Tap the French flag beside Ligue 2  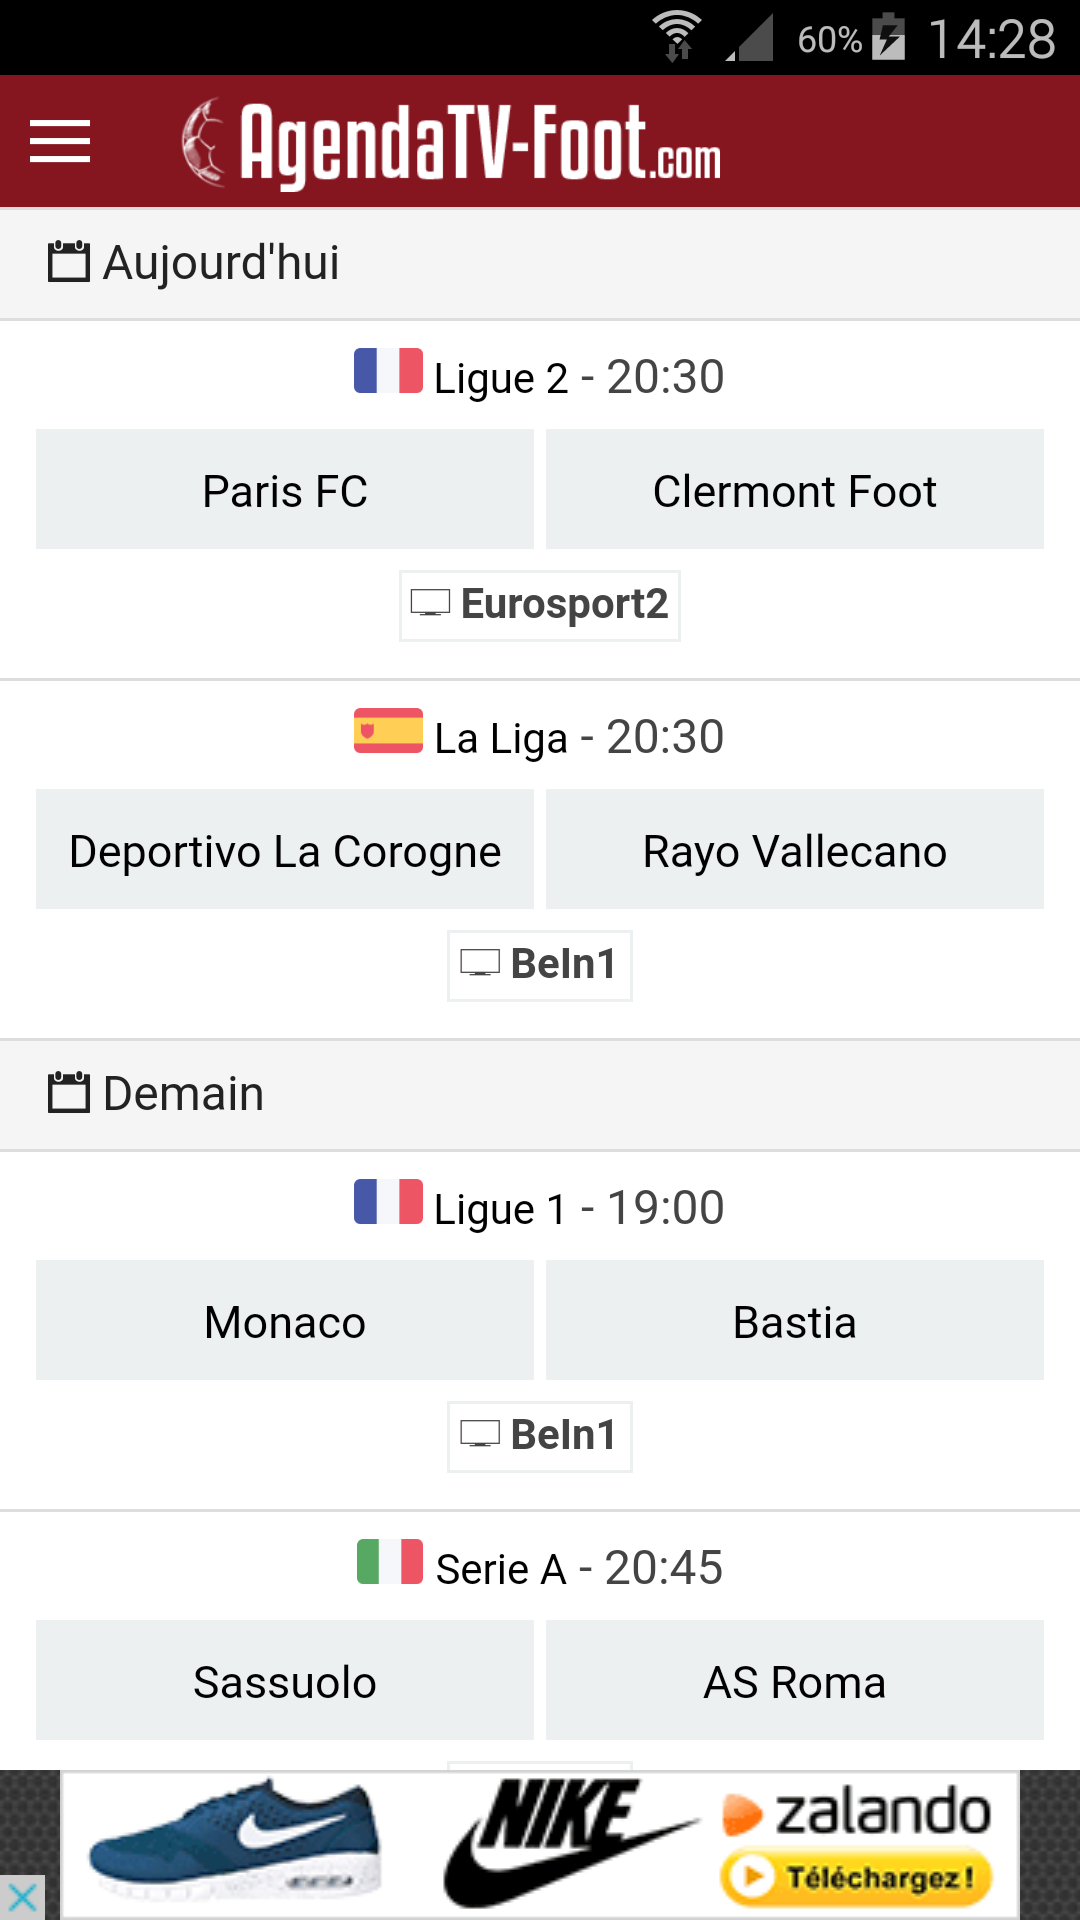click(388, 371)
